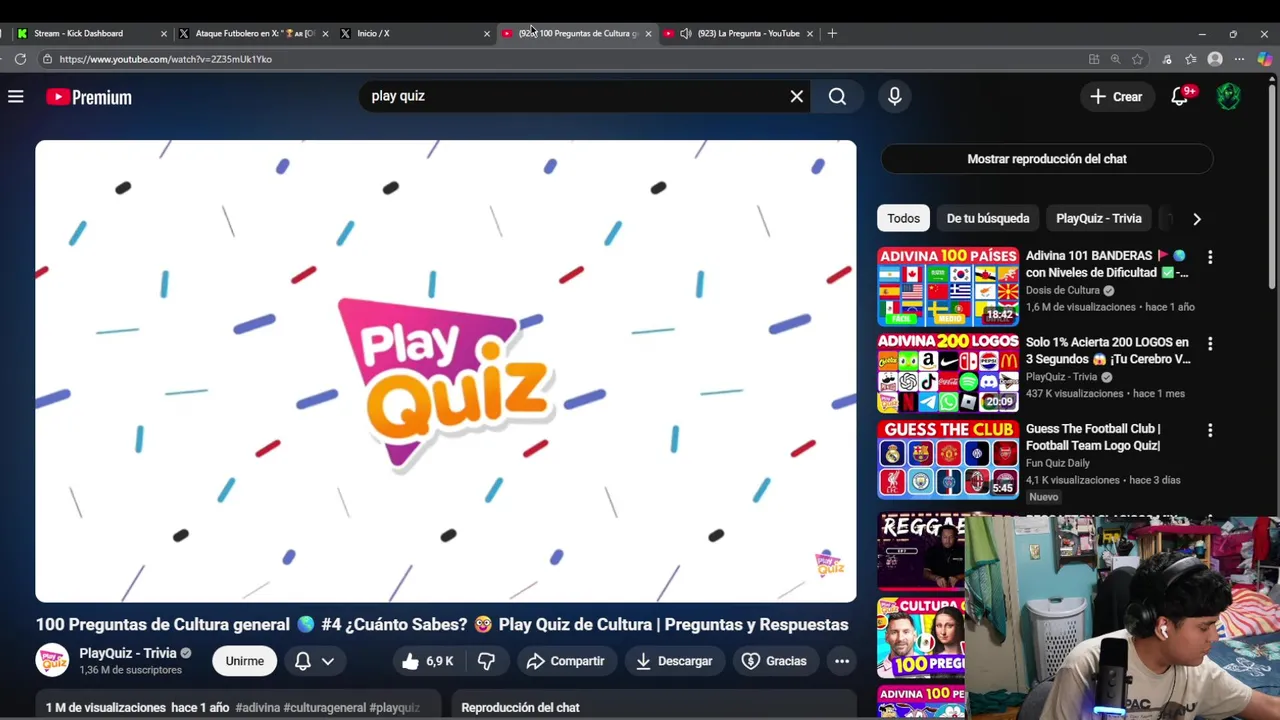
Task: Reload the page in the browser
Action: [20, 59]
